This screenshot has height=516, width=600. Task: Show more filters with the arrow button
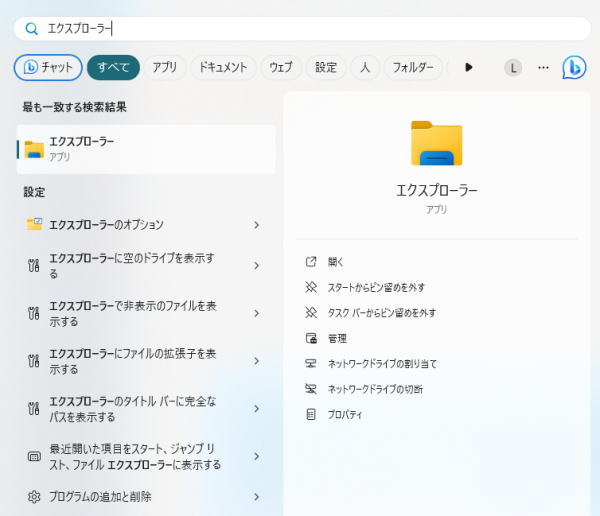pos(468,67)
